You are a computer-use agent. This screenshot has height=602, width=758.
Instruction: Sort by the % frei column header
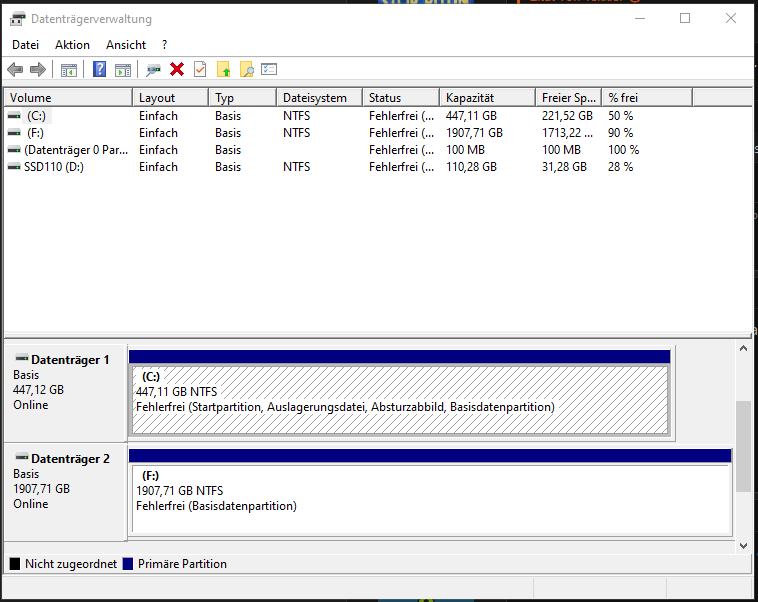[647, 98]
